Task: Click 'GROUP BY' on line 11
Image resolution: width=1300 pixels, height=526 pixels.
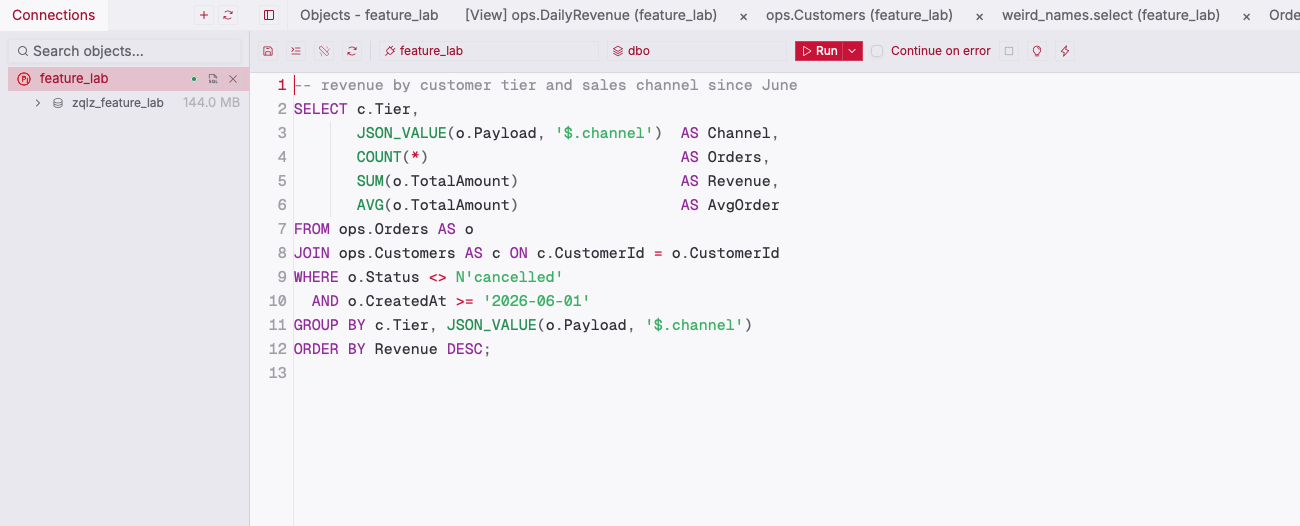Action: click(330, 325)
